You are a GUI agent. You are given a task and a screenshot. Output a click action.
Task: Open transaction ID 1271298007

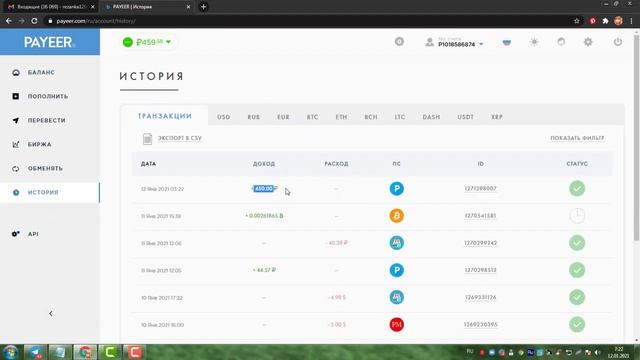coord(480,189)
